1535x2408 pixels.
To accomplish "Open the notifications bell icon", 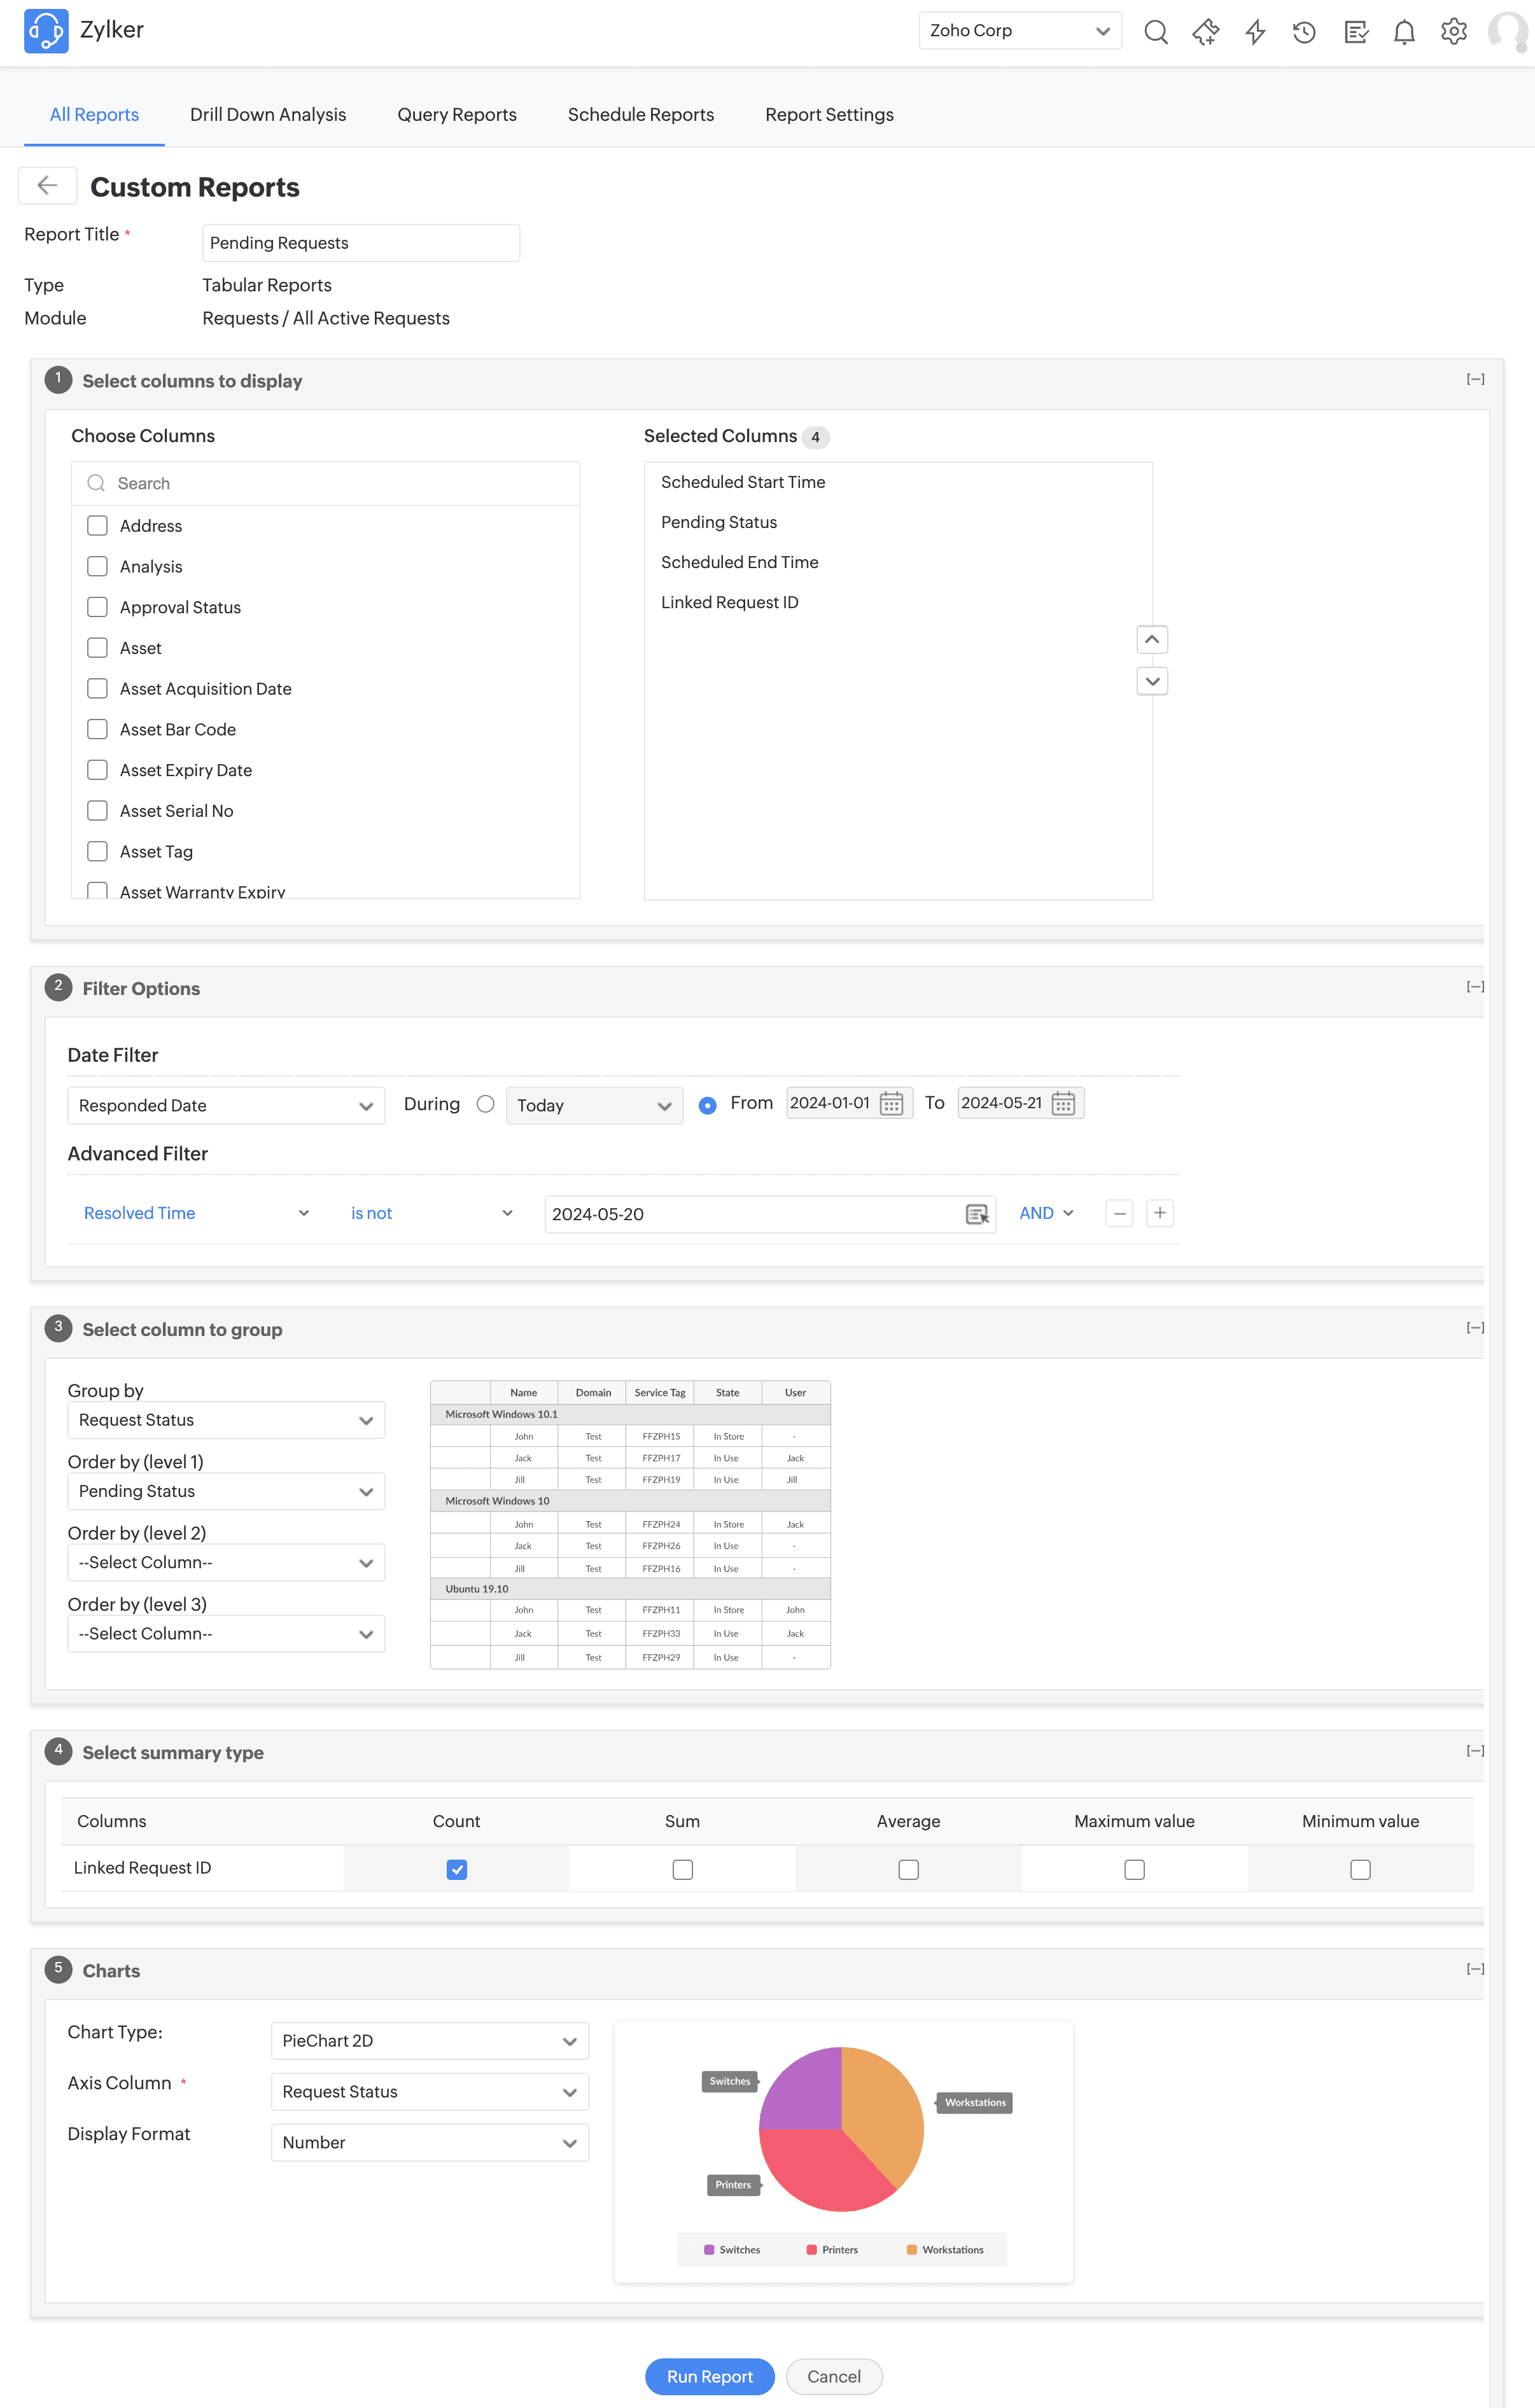I will [x=1404, y=32].
